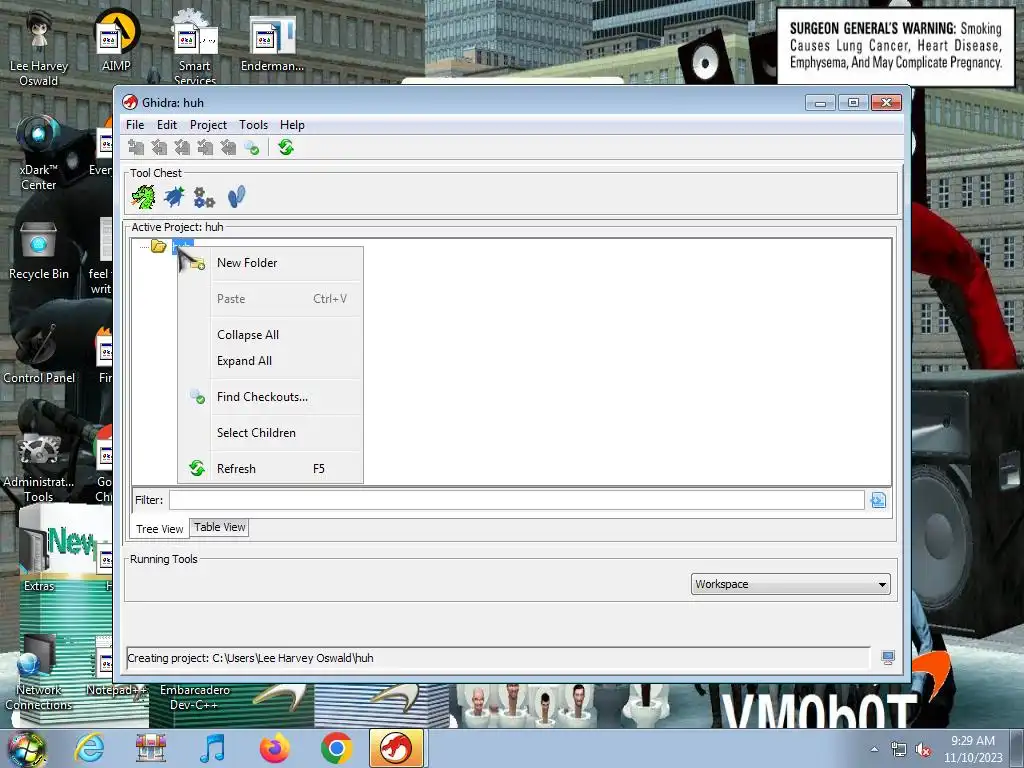This screenshot has height=768, width=1024.
Task: Open Enderman desktop shortcut
Action: click(x=272, y=43)
